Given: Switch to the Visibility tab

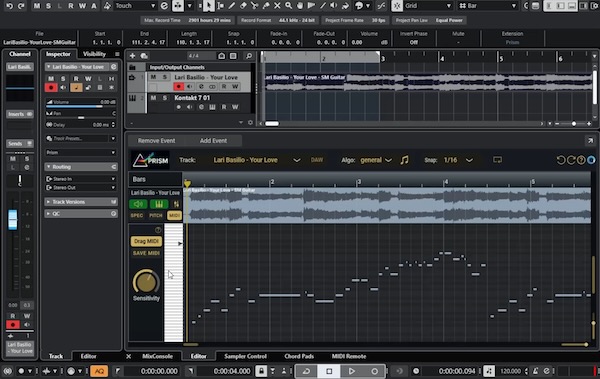Looking at the screenshot, I should tap(95, 54).
